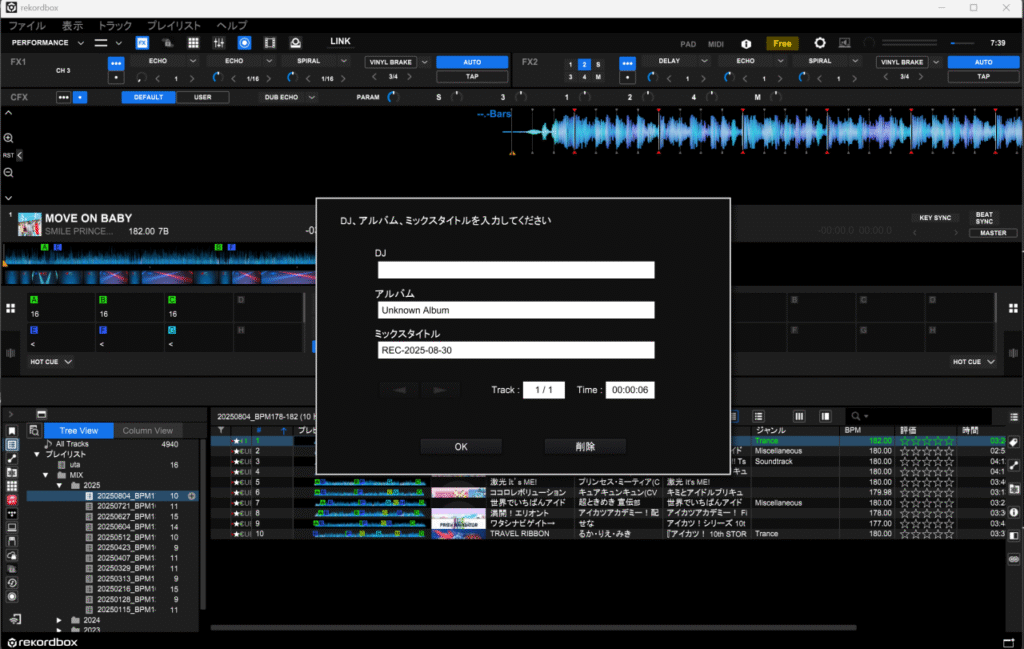Assign FX2 to channel M
1024x649 pixels.
tap(598, 77)
